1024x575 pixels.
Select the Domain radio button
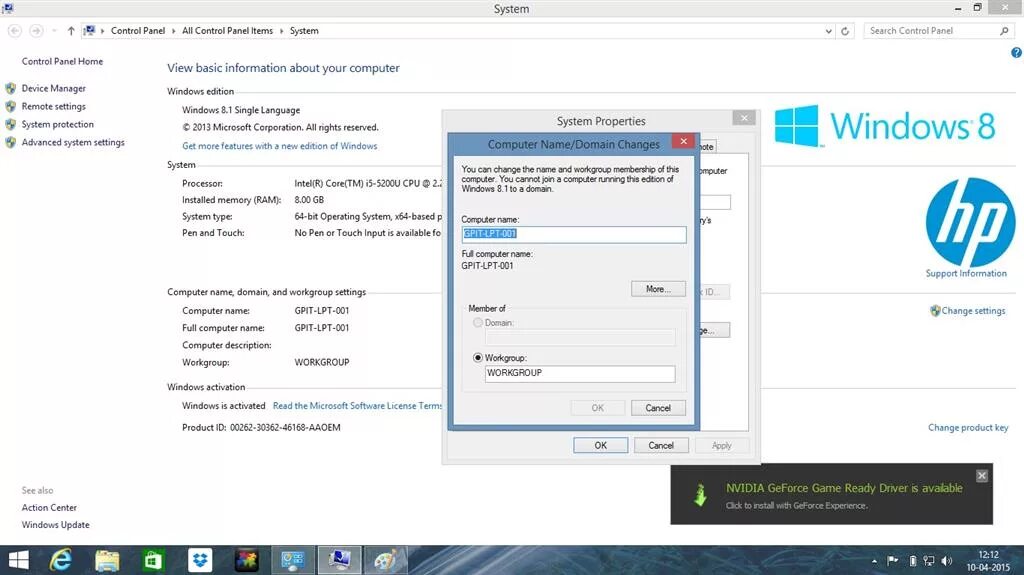(478, 322)
